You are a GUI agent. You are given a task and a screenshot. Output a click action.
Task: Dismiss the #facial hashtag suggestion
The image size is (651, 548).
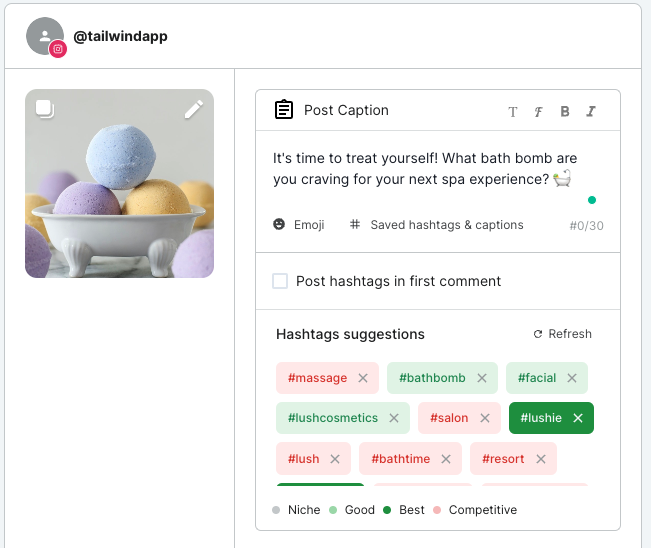[572, 378]
